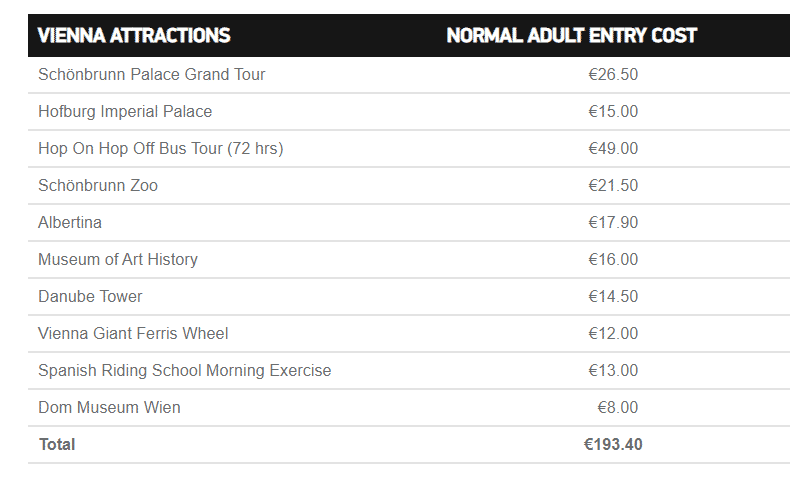Select Hop On Hop Off Bus Tour
Image resolution: width=805 pixels, height=479 pixels.
[x=161, y=148]
